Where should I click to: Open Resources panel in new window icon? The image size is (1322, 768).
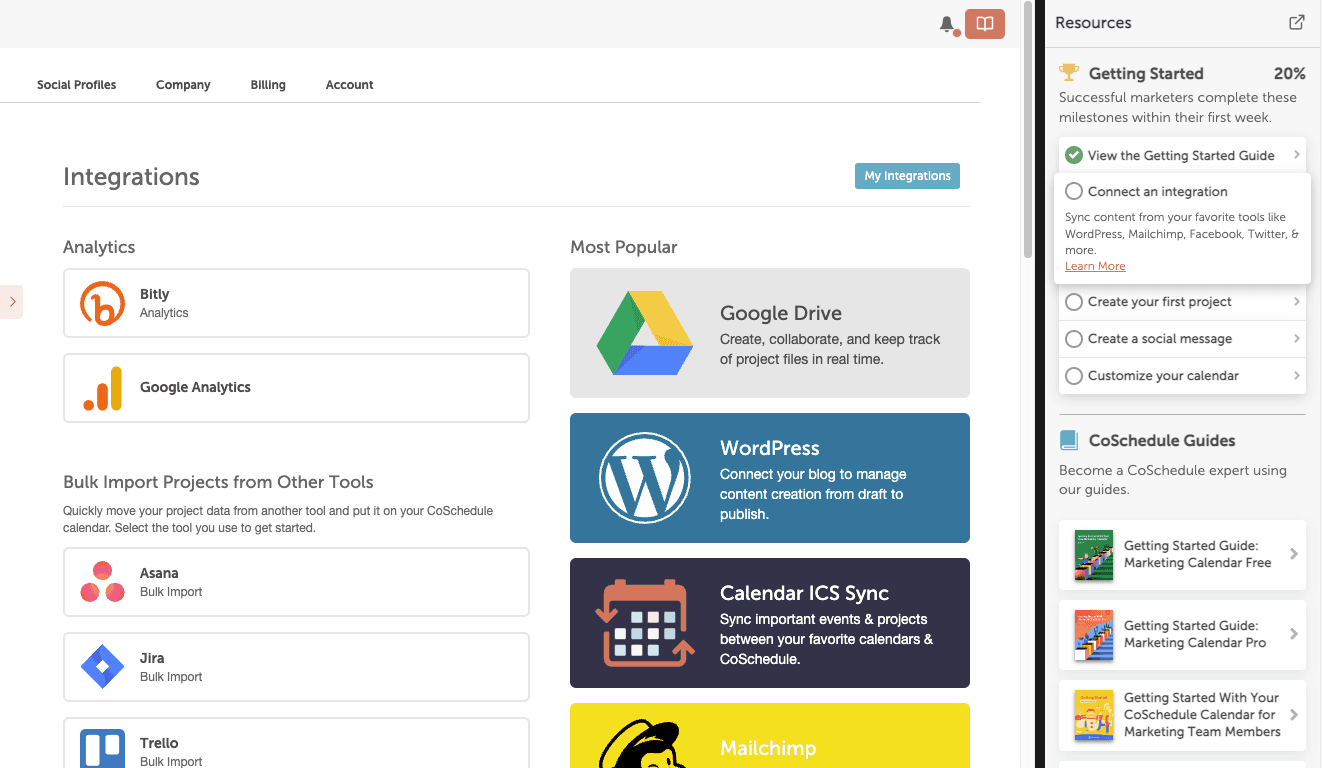click(1296, 23)
